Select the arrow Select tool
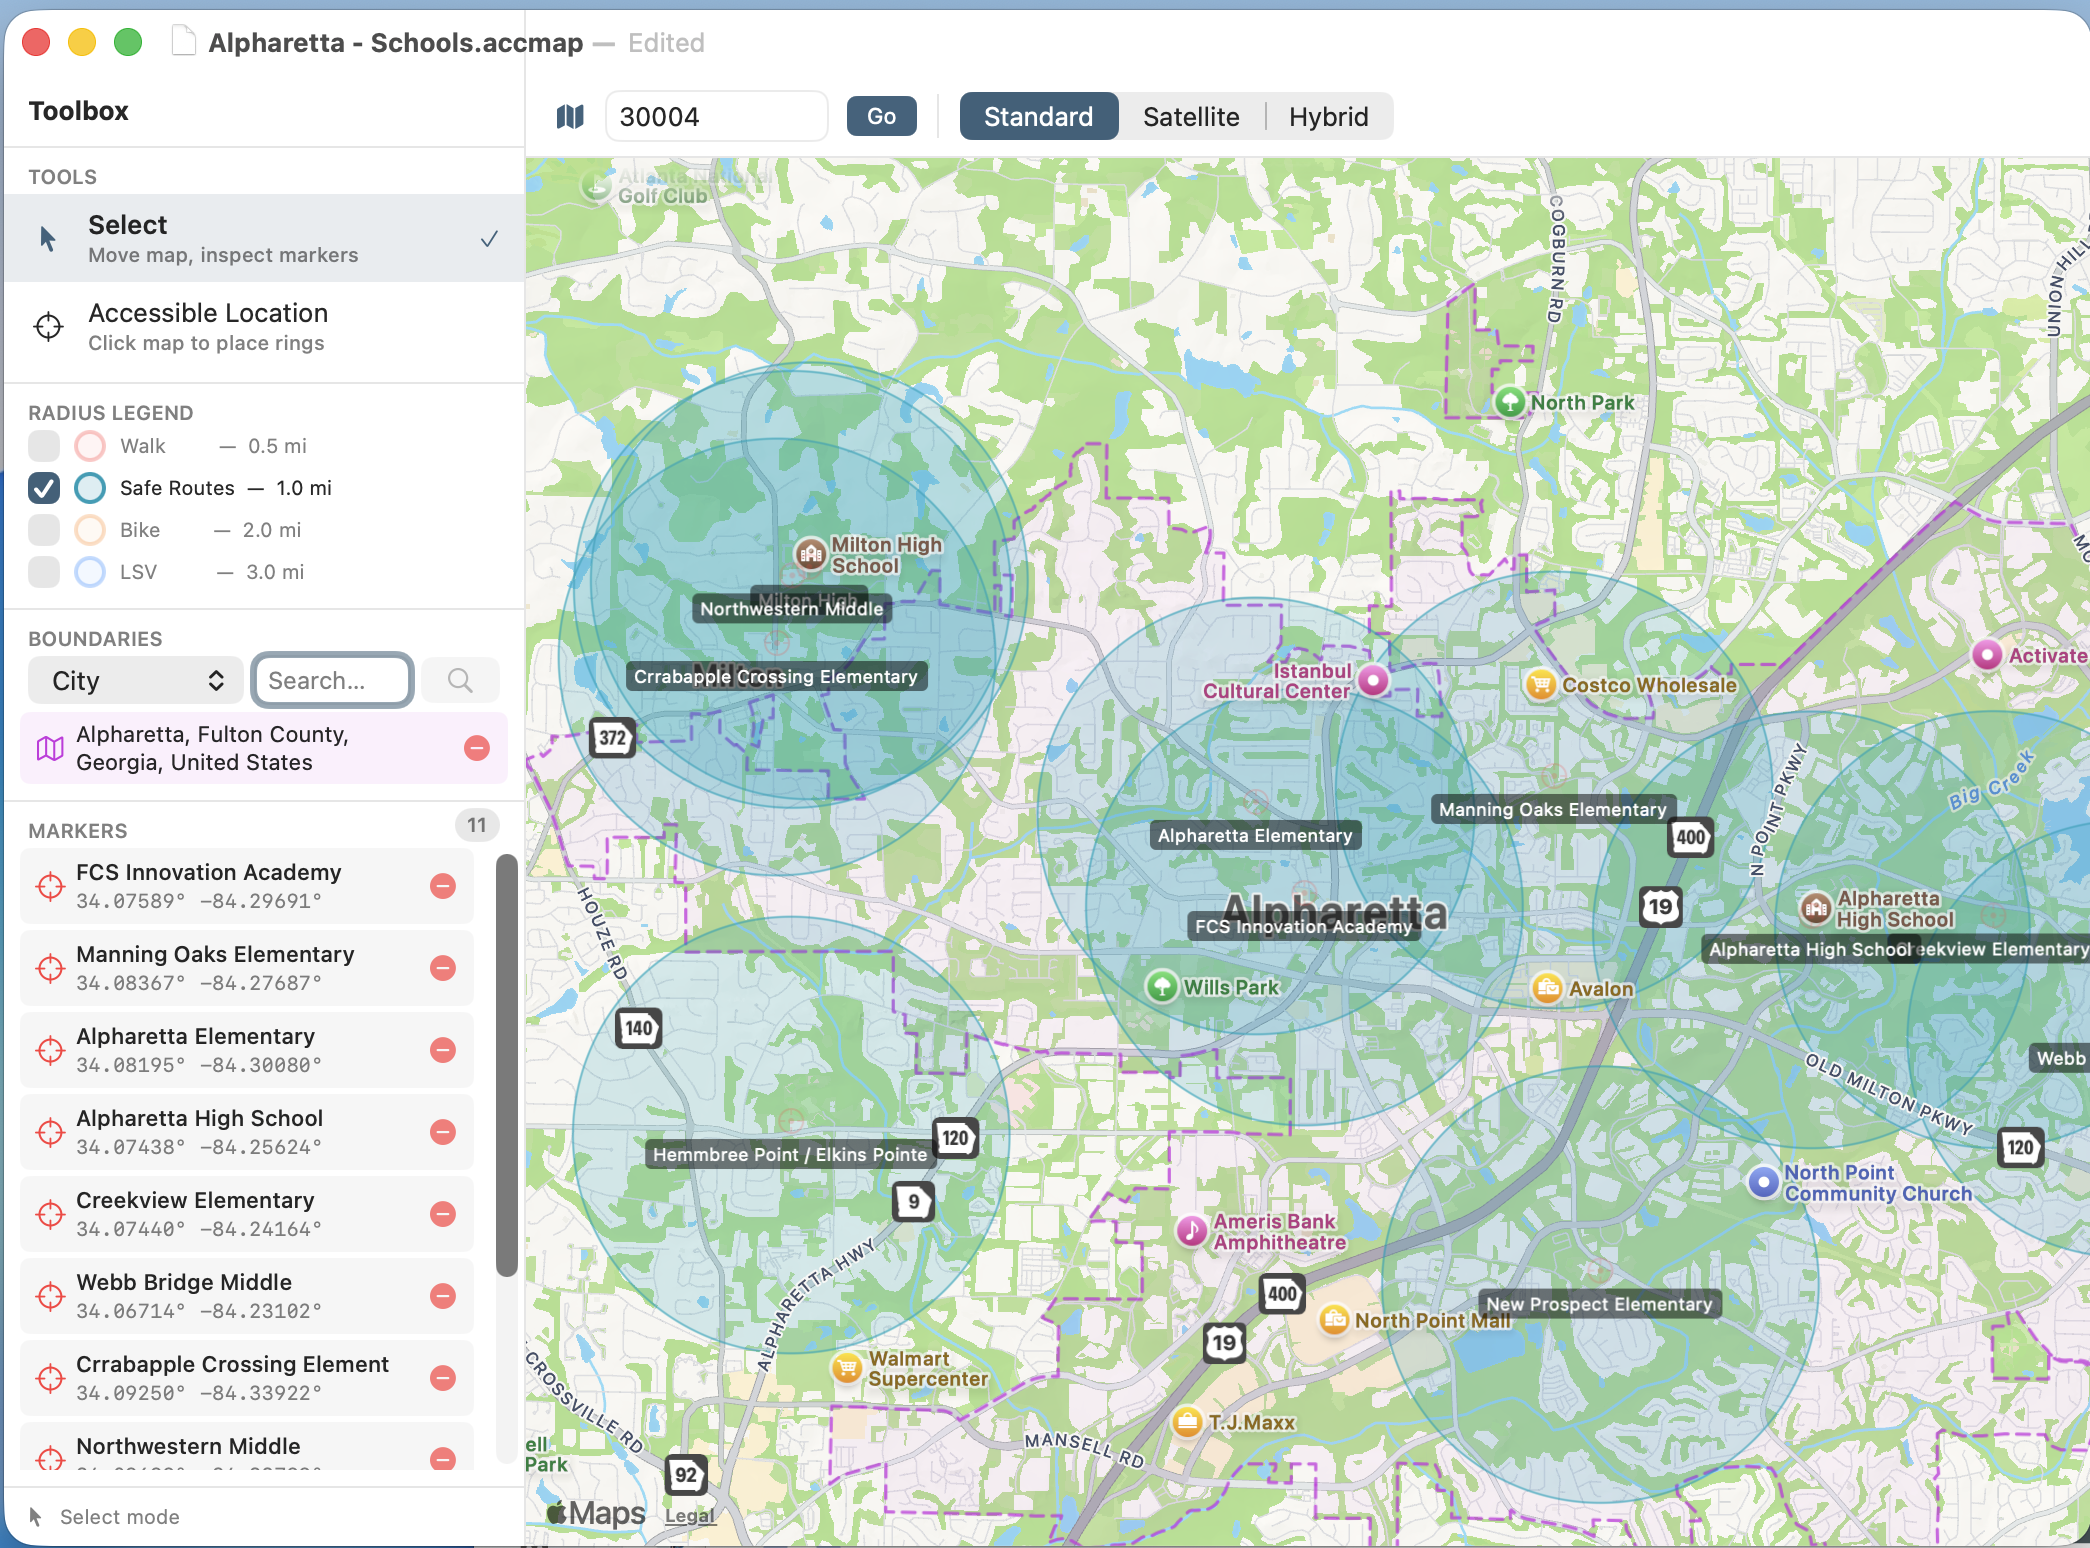The image size is (2090, 1548). point(264,238)
